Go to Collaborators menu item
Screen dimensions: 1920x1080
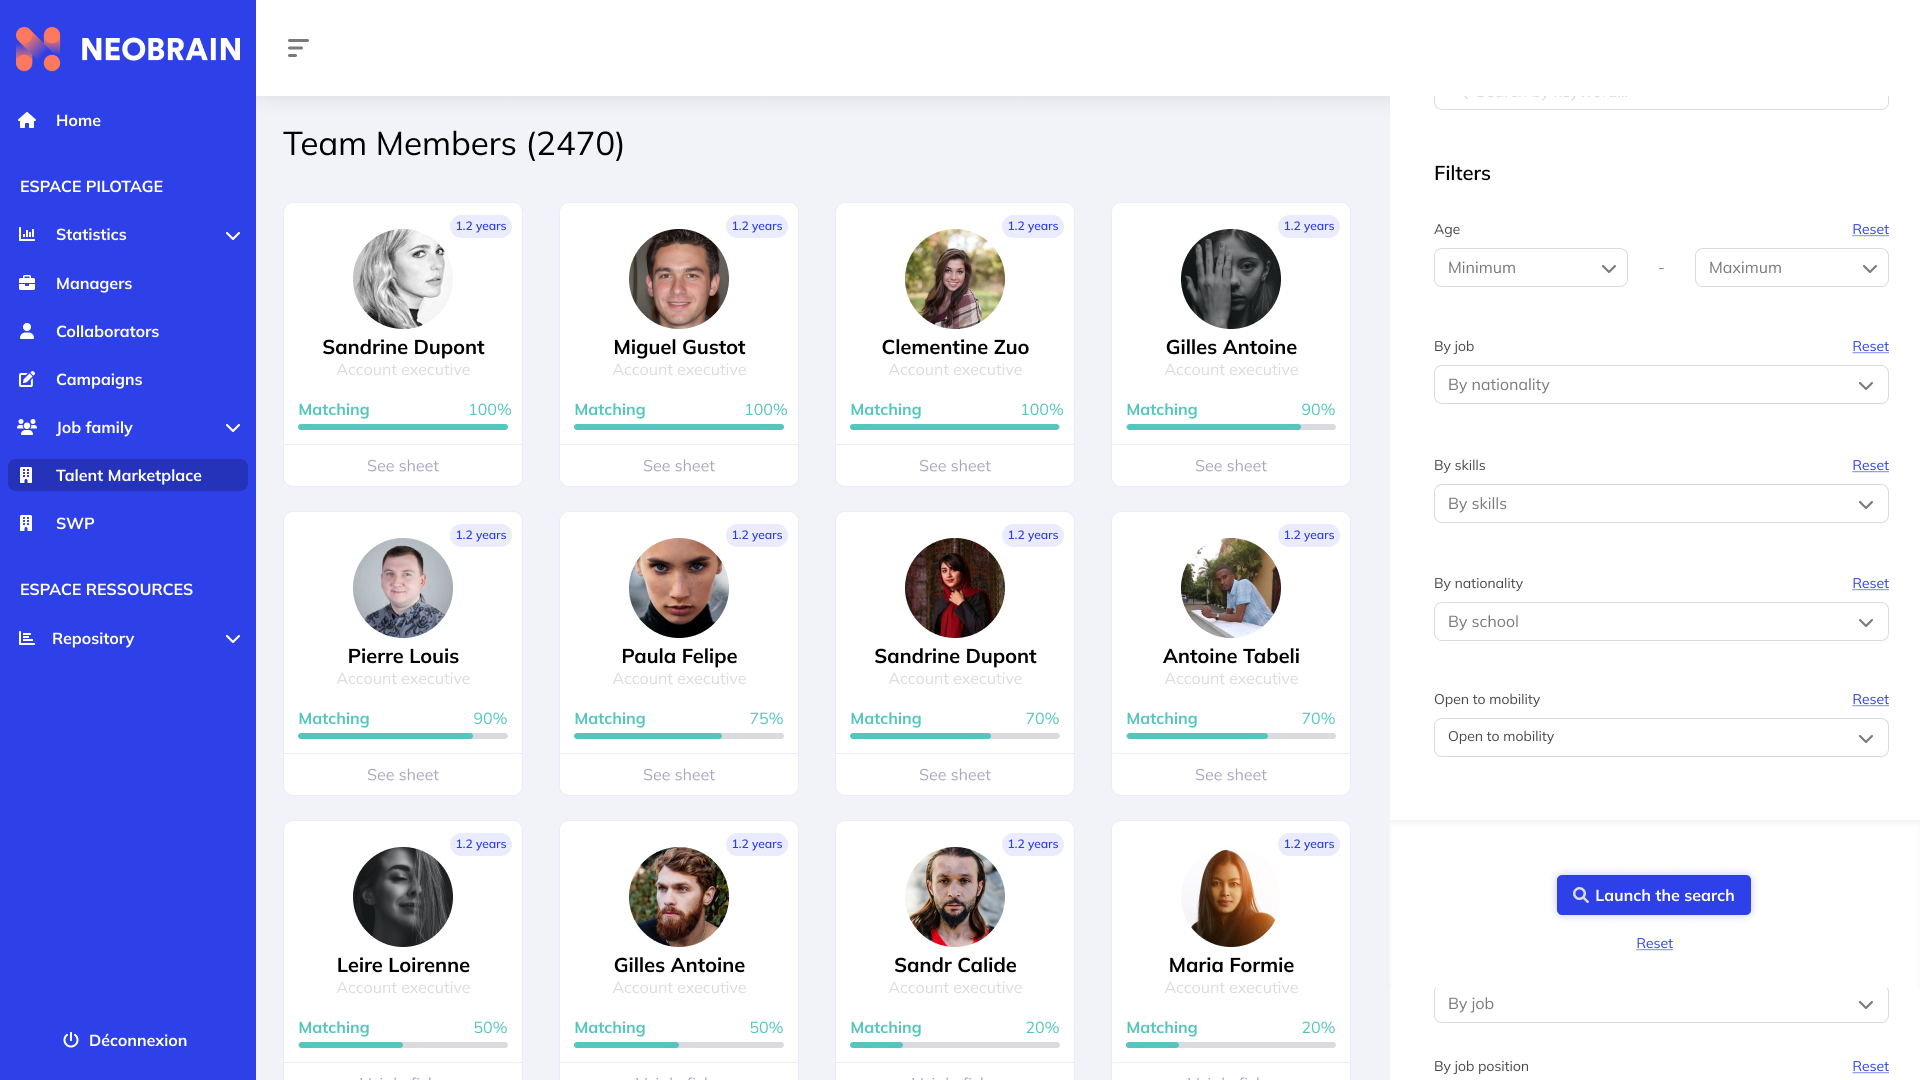pos(107,331)
